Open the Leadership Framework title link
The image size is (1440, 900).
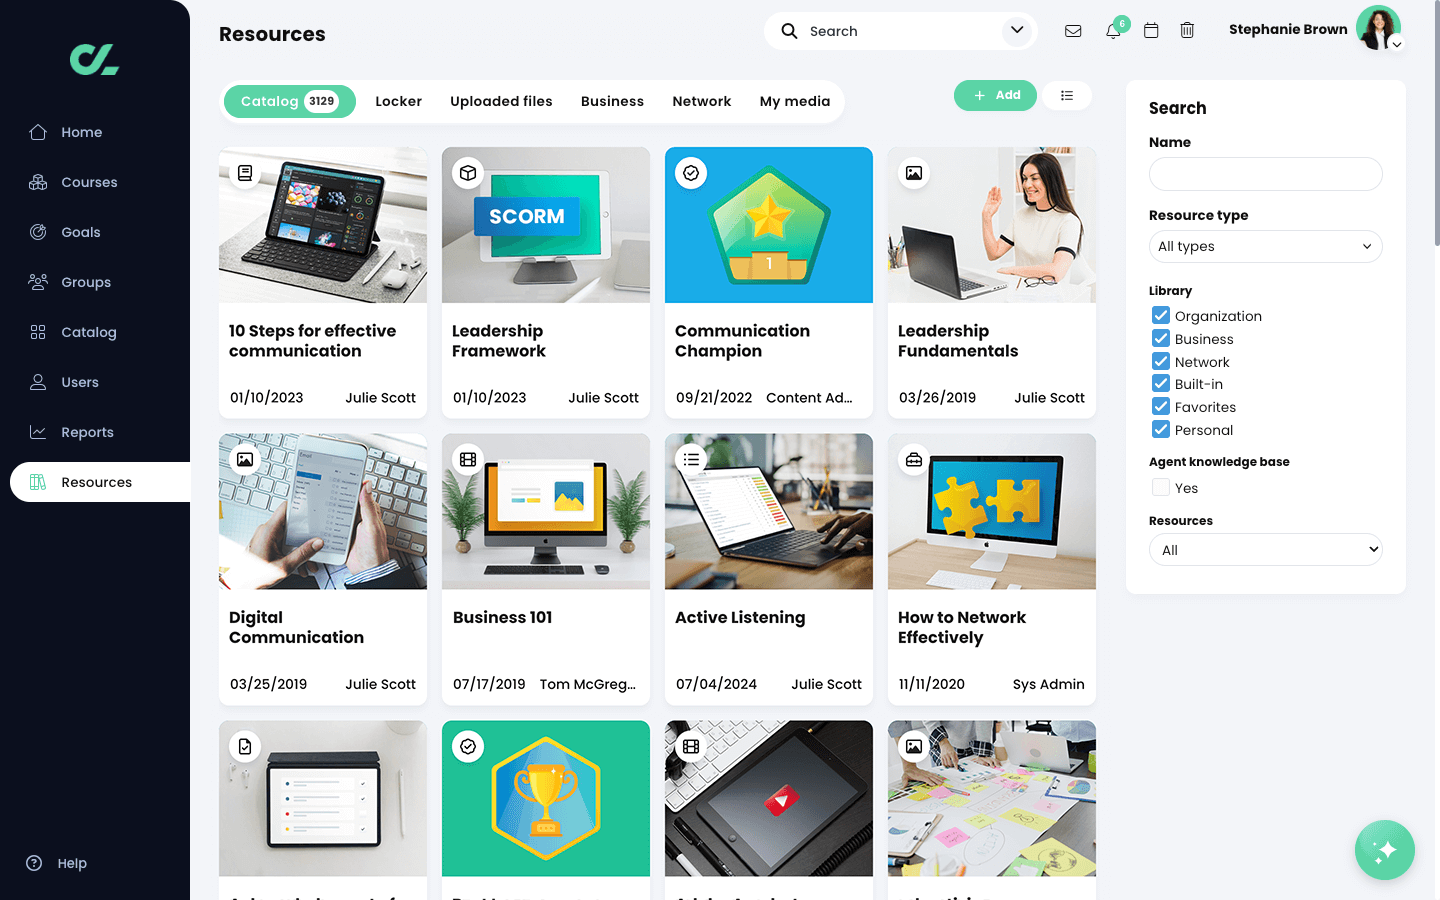tap(499, 341)
